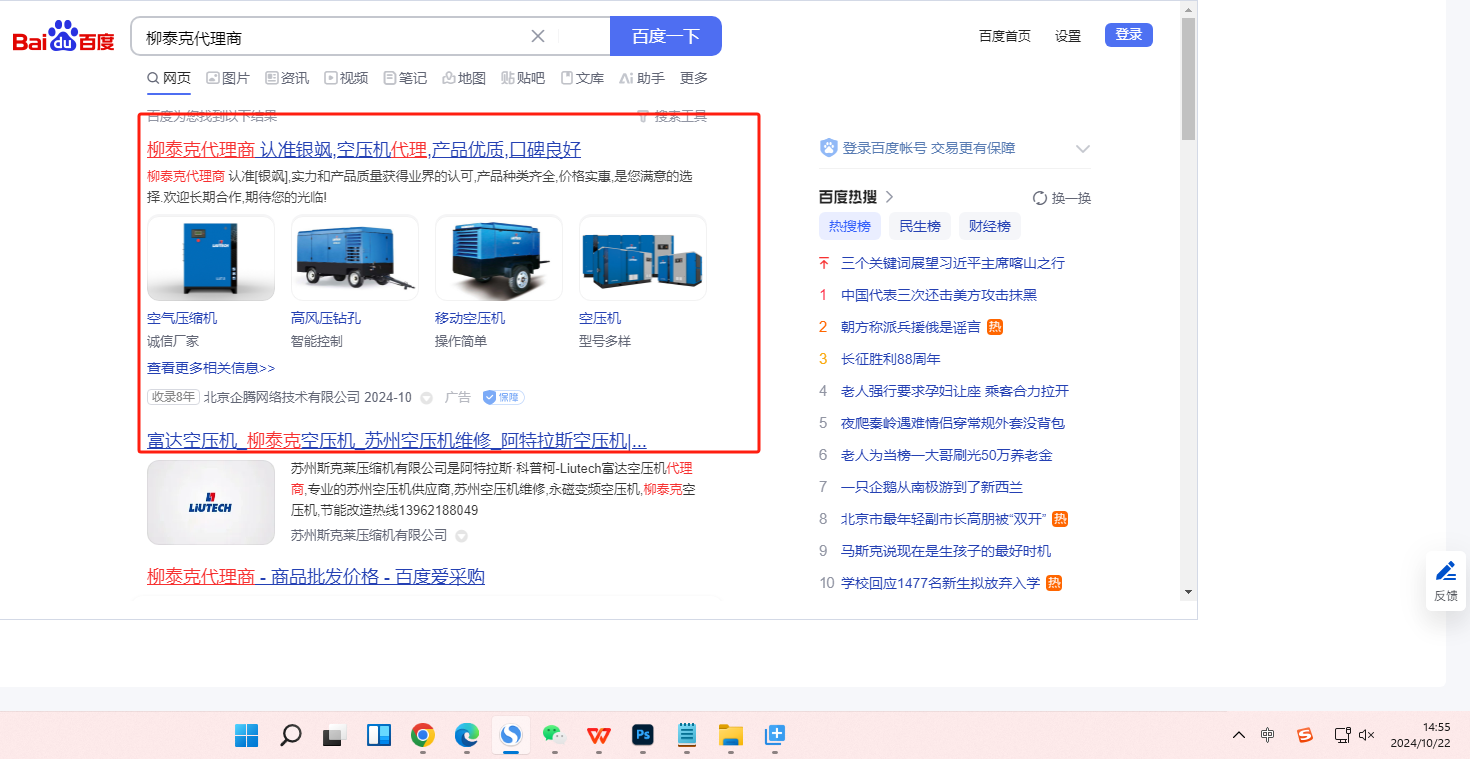The width and height of the screenshot is (1470, 759).
Task: Open Windows taskbar search
Action: [x=291, y=736]
